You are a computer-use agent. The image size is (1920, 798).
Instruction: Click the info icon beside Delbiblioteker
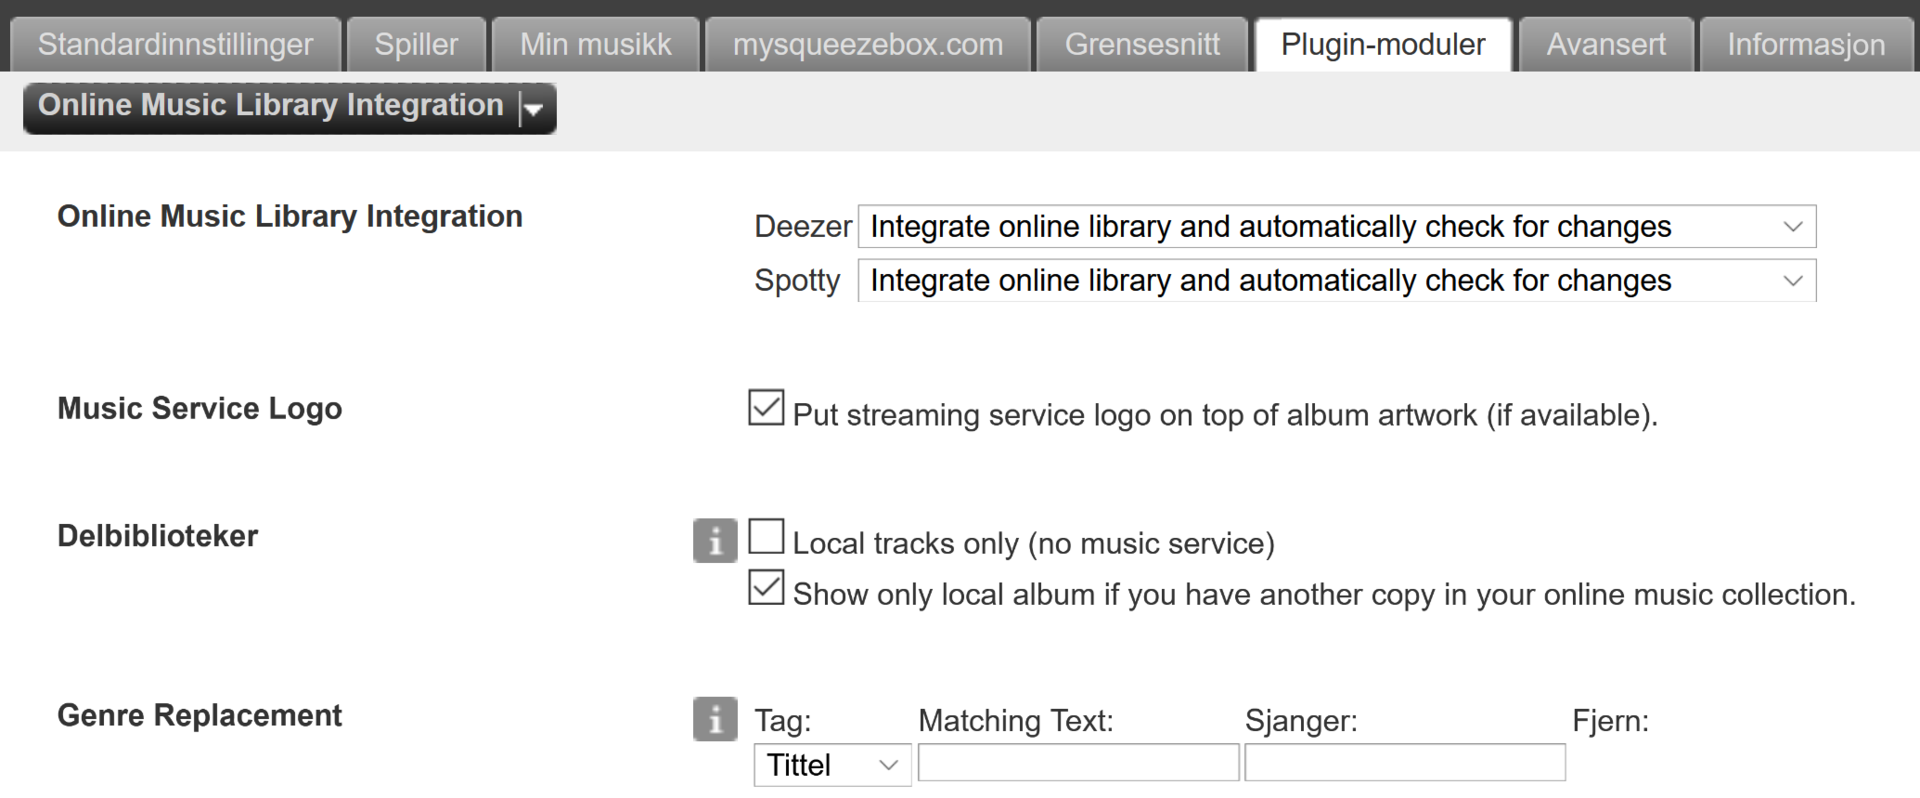pyautogui.click(x=714, y=541)
